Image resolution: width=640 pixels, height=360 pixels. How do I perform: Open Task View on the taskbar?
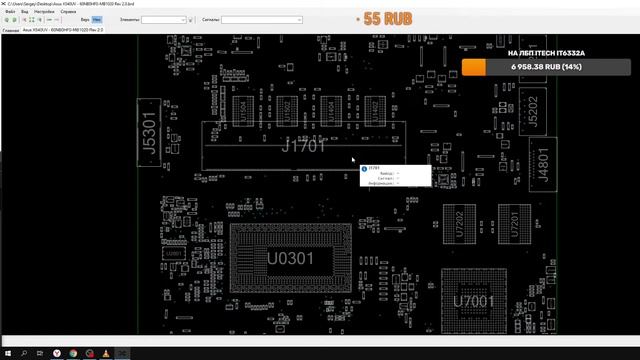pyautogui.click(x=40, y=353)
